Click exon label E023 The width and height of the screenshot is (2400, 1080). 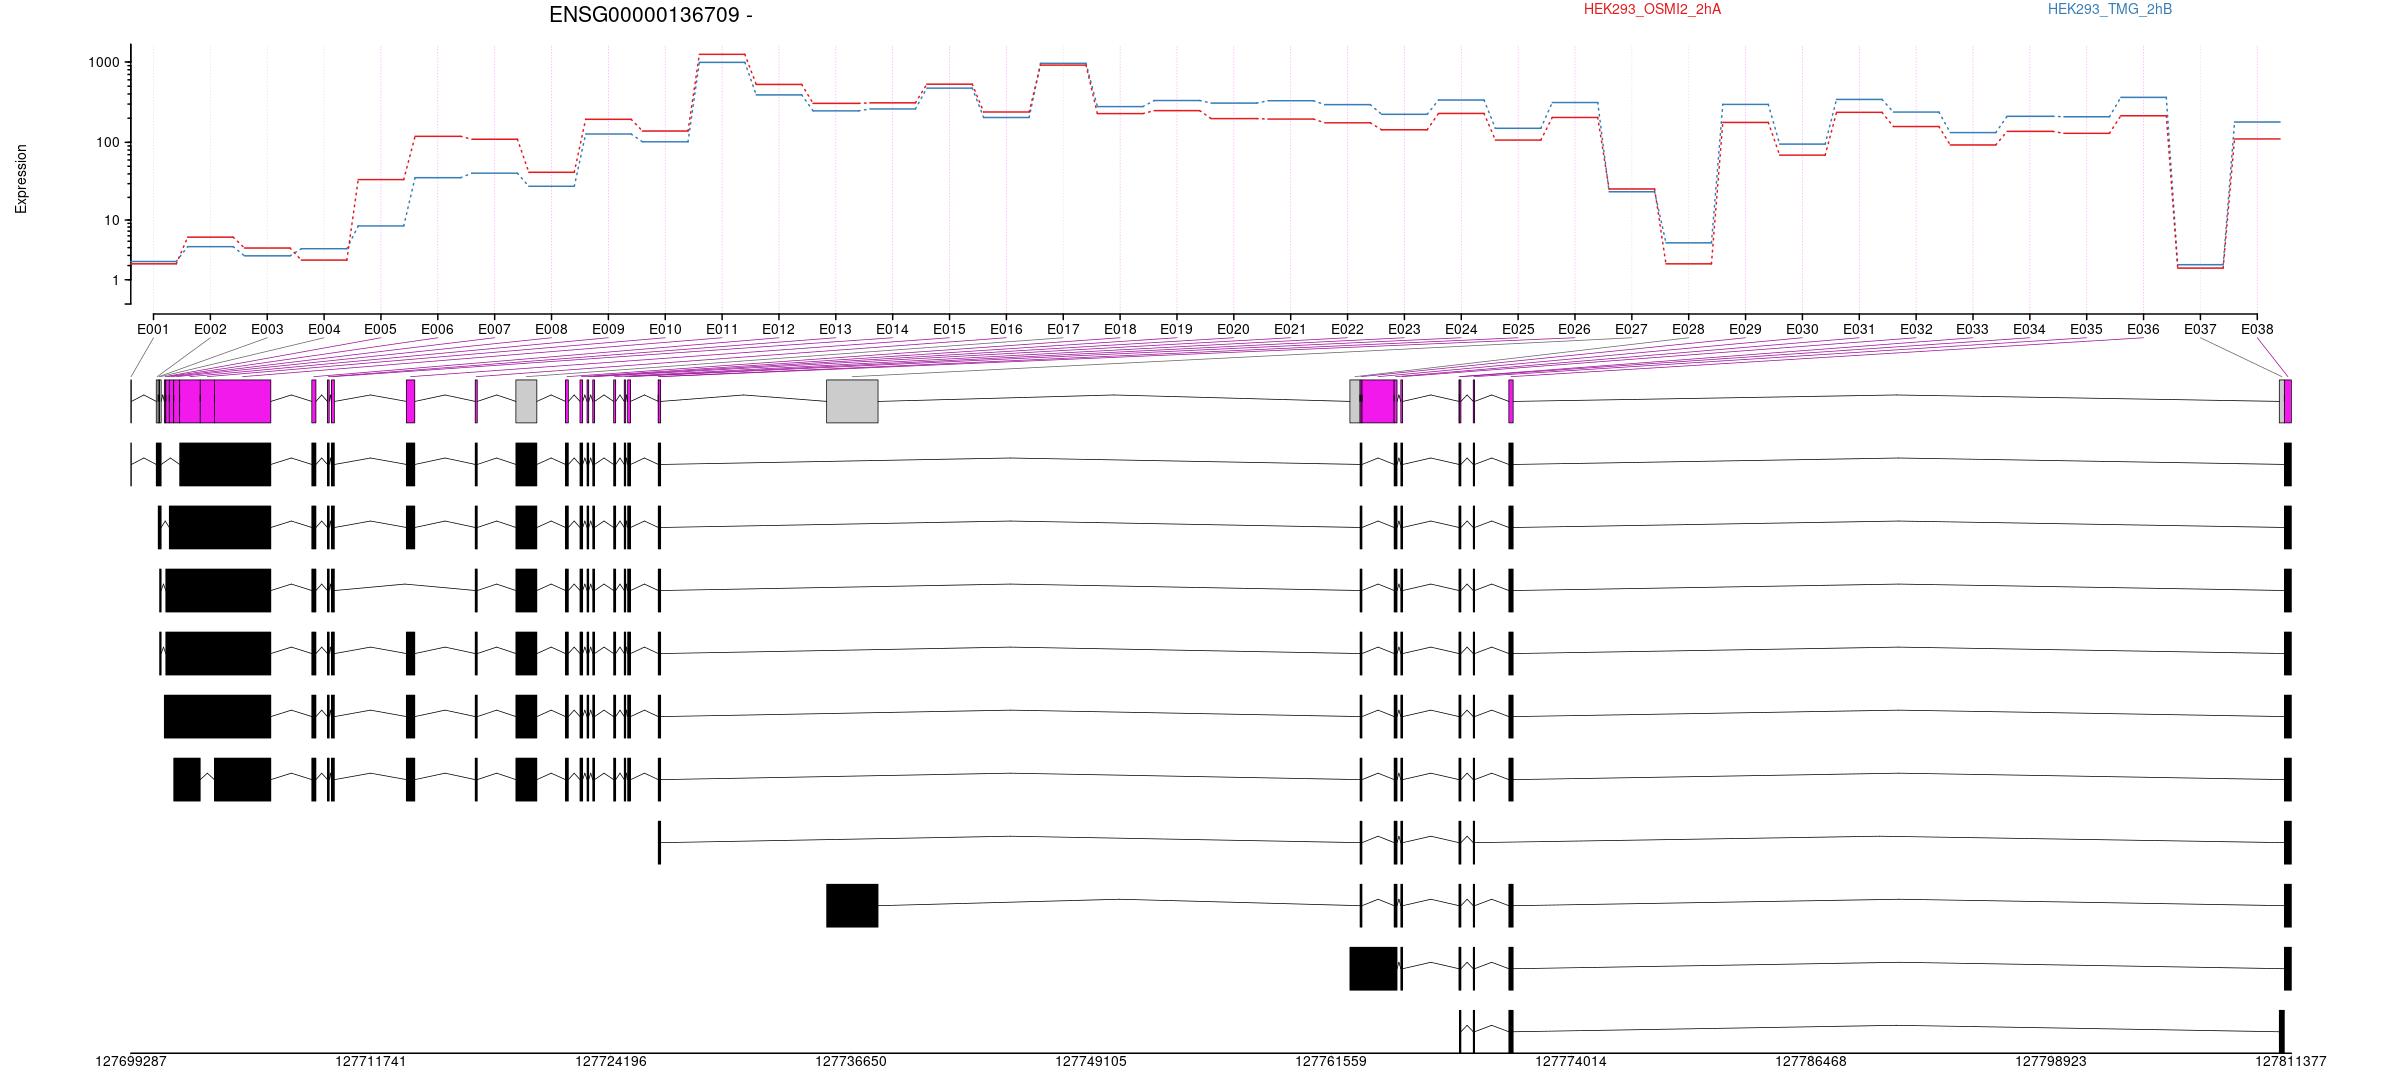1404,329
